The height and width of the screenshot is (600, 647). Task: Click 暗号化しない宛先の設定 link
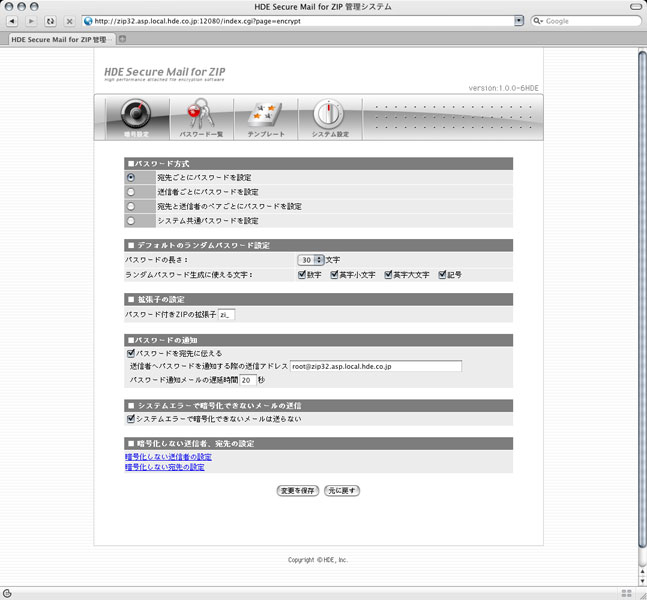(165, 467)
